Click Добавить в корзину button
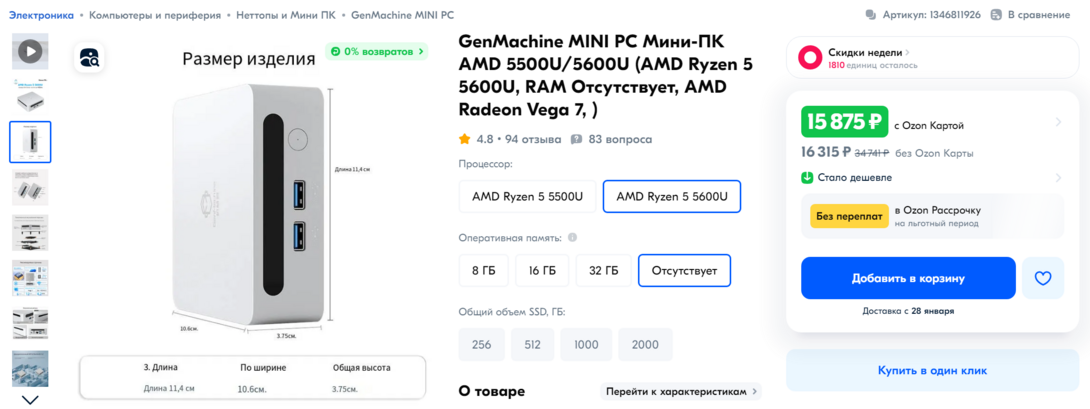 (x=908, y=278)
